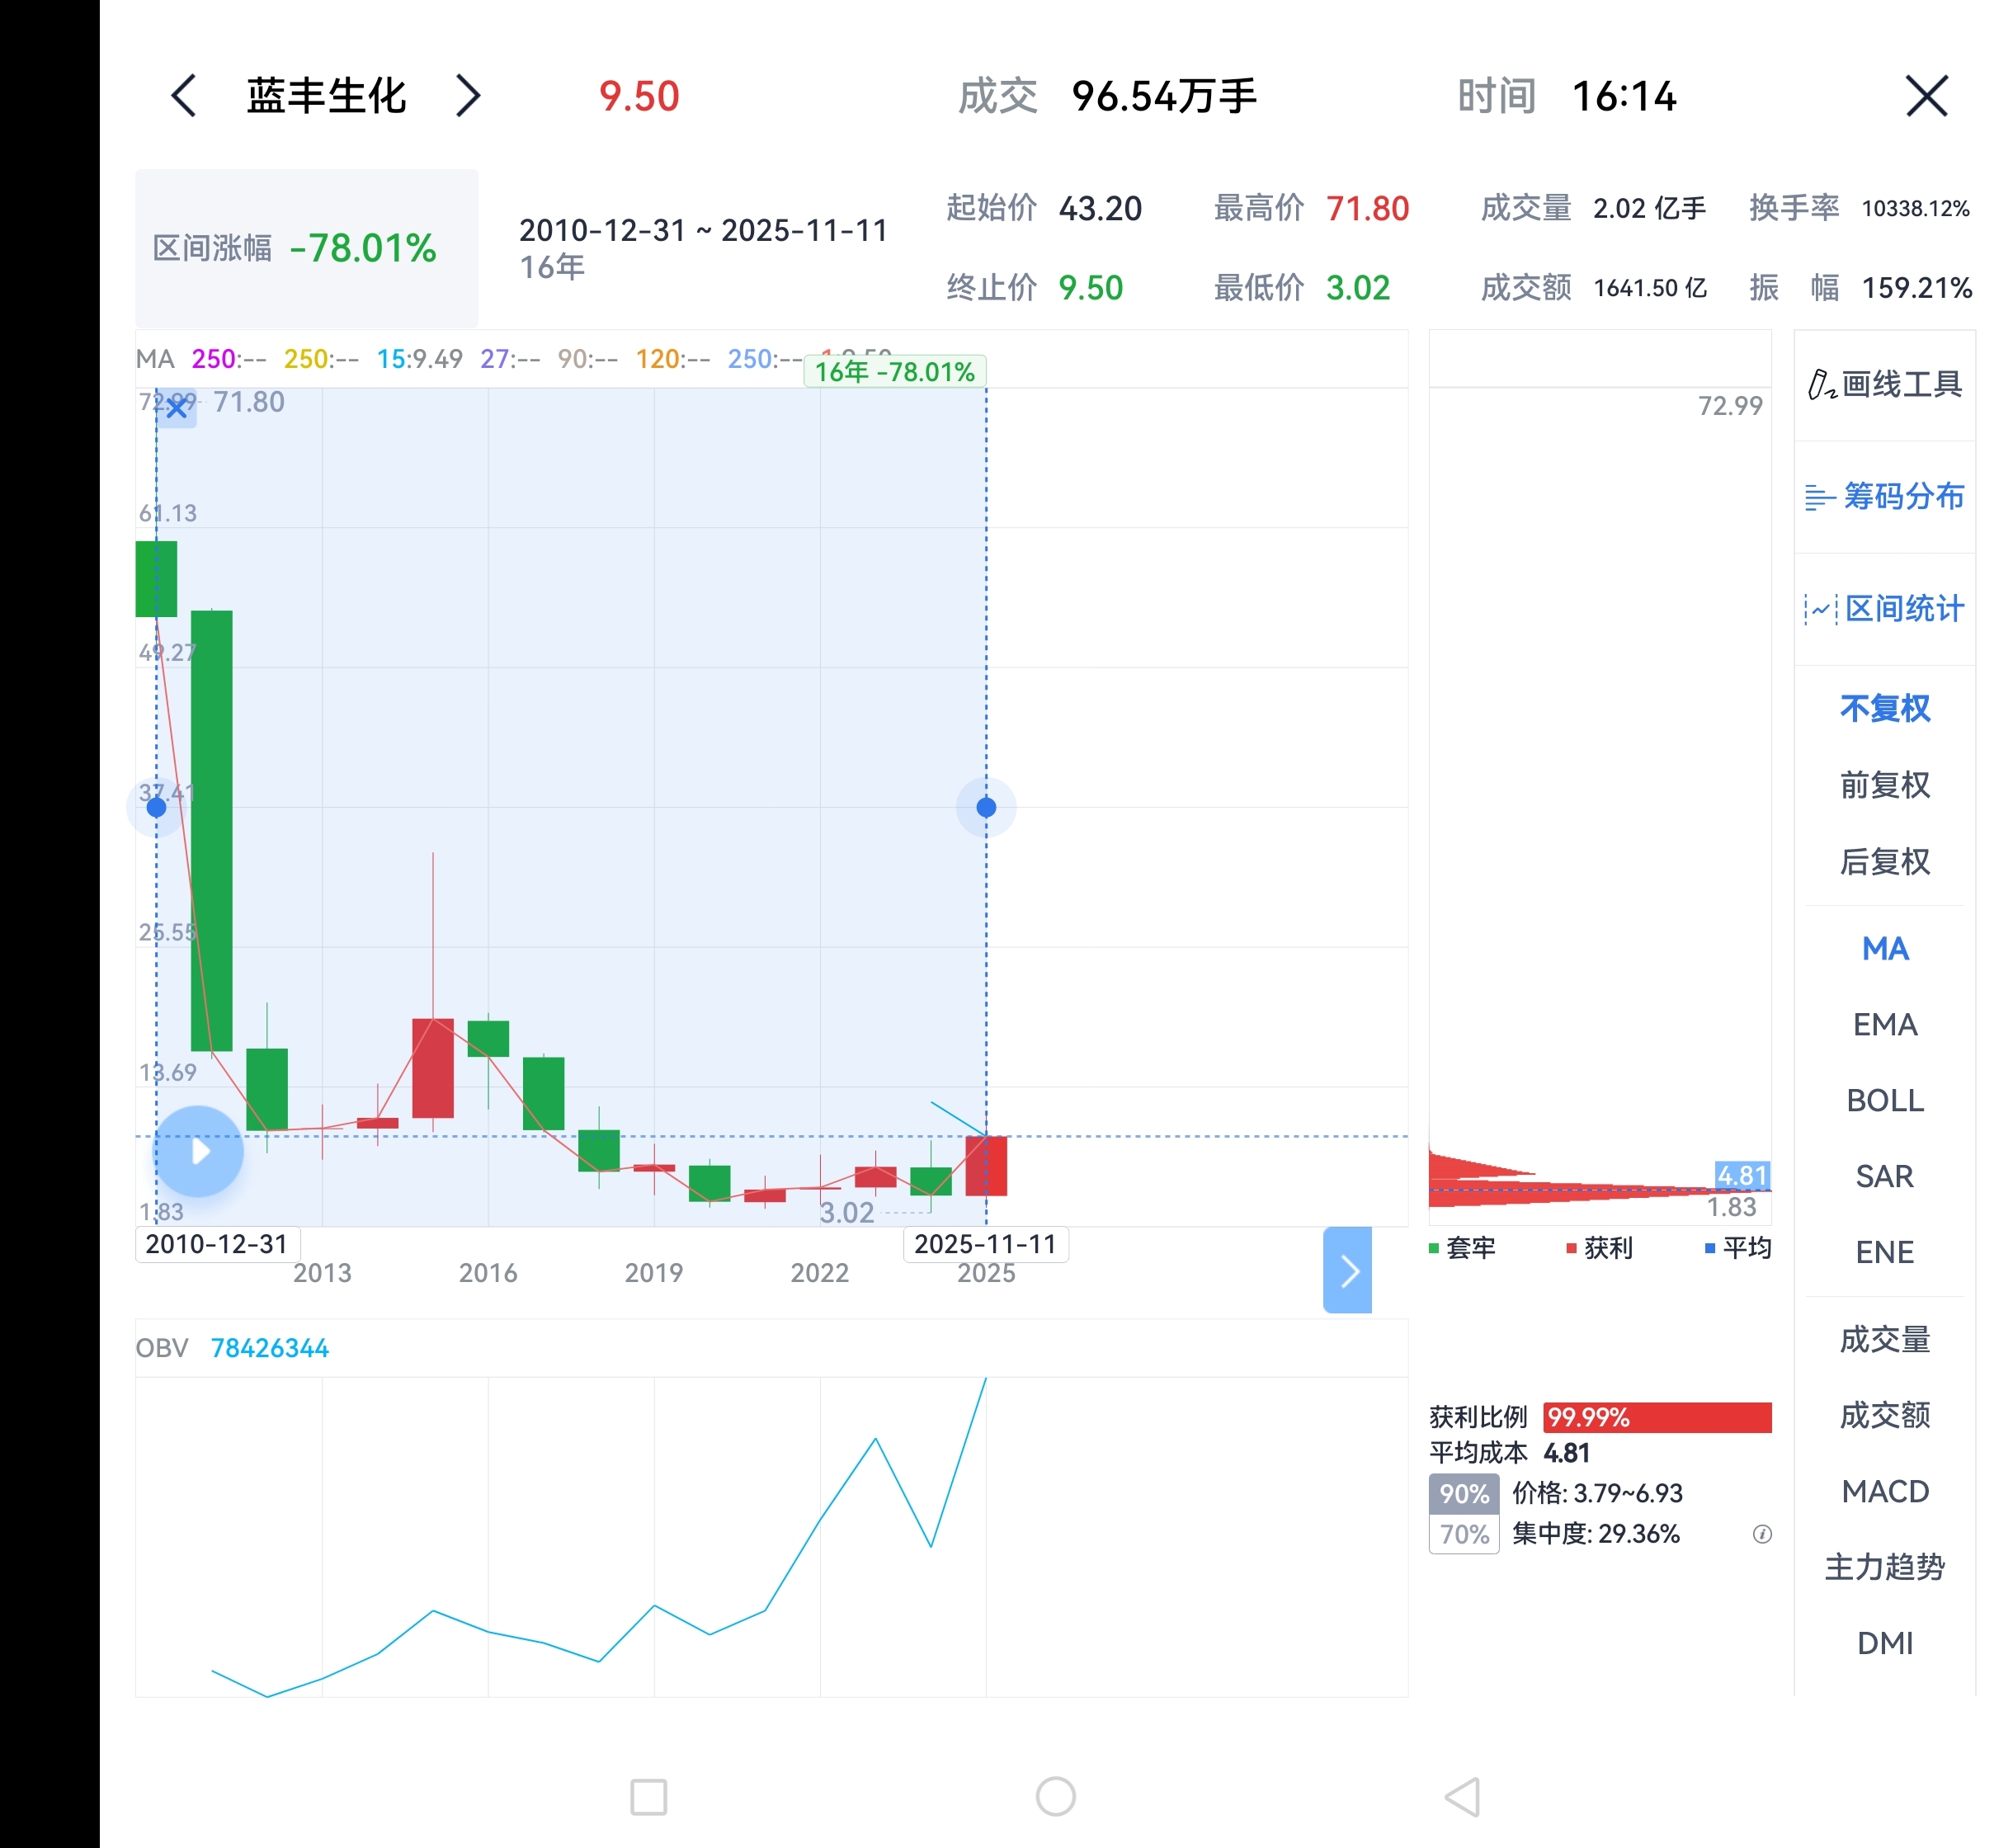
Task: Select 后复权 price adjustment mode
Action: [x=1884, y=861]
